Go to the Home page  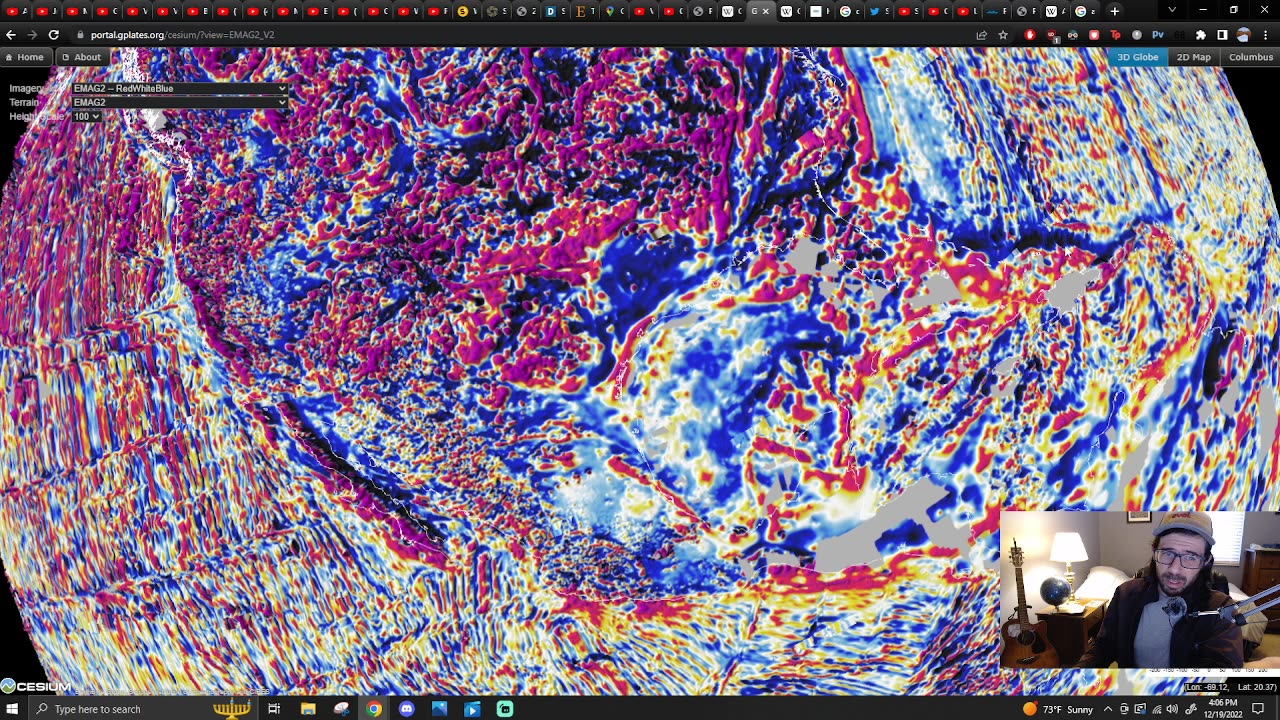25,57
